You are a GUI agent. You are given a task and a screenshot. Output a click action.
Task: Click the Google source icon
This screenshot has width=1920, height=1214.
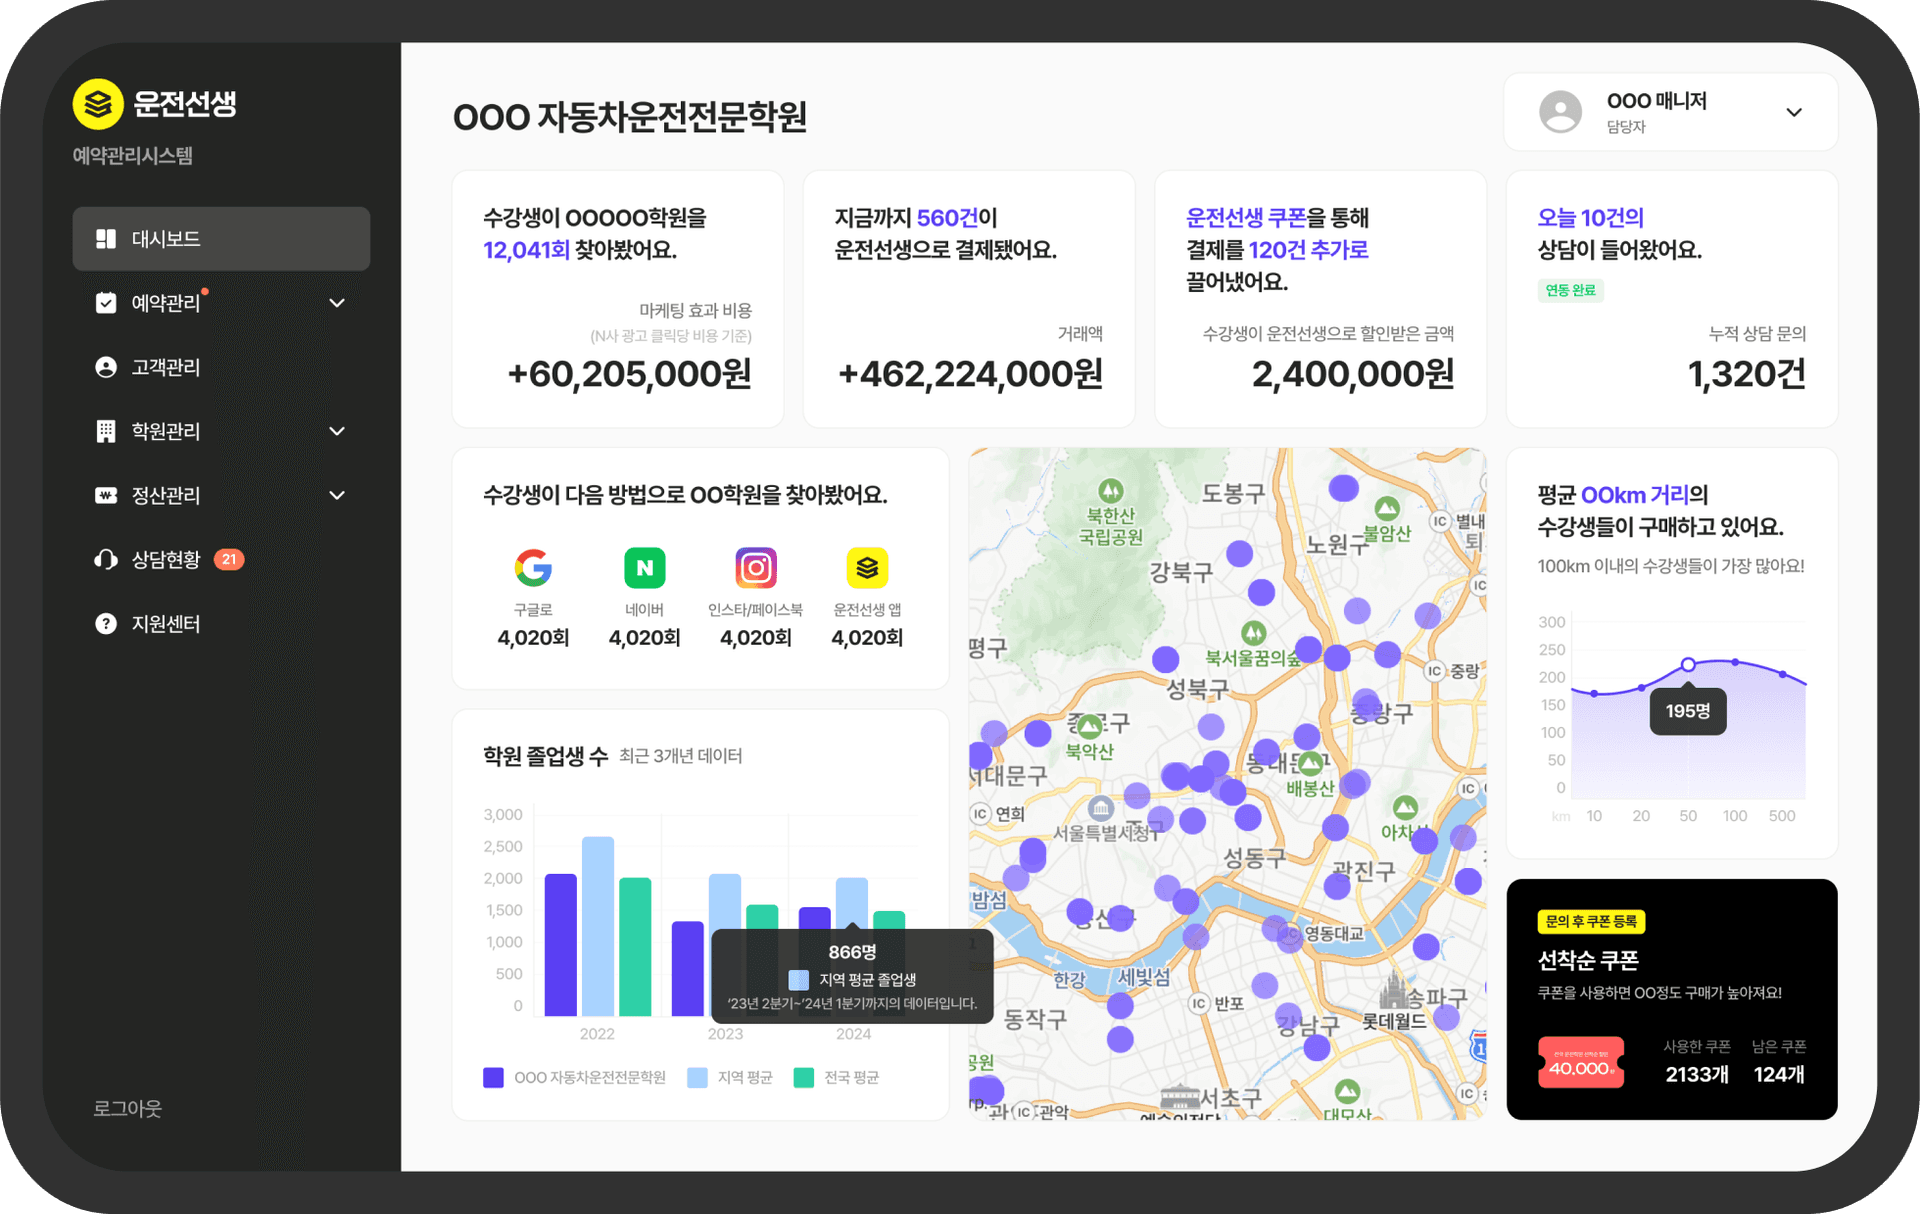coord(533,568)
